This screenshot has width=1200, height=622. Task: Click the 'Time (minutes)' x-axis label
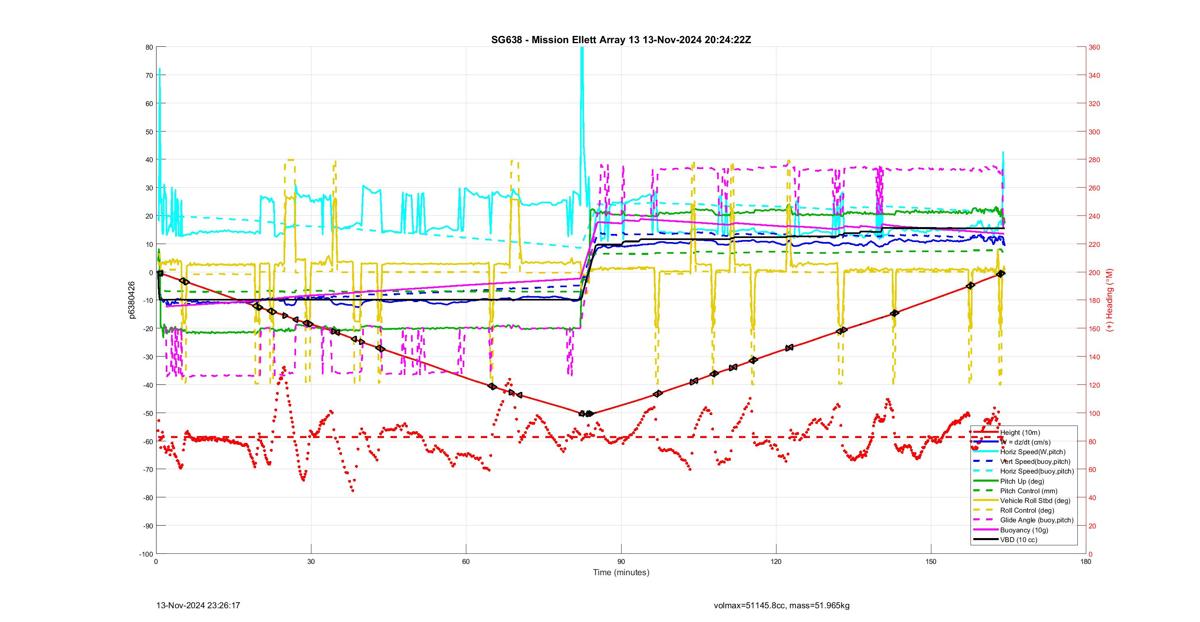(620, 573)
